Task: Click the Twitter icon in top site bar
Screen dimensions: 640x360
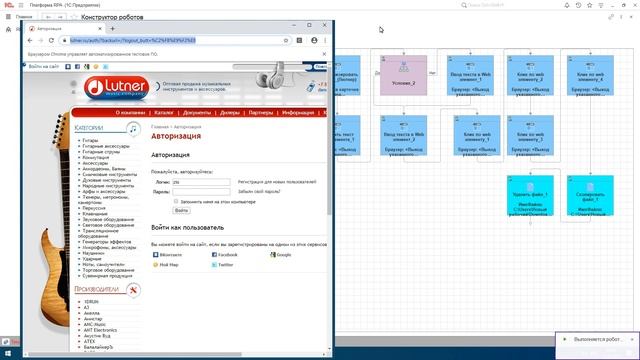Action: [x=105, y=67]
